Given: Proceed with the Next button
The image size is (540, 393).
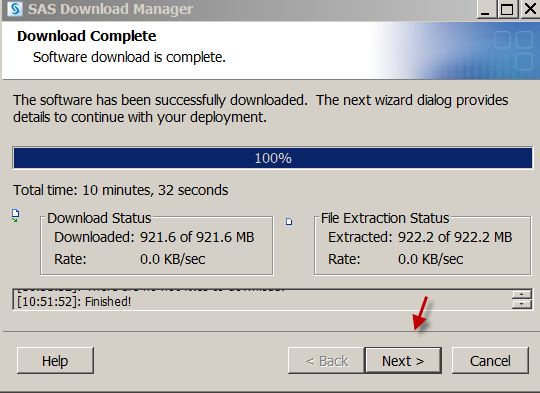Looking at the screenshot, I should (403, 361).
